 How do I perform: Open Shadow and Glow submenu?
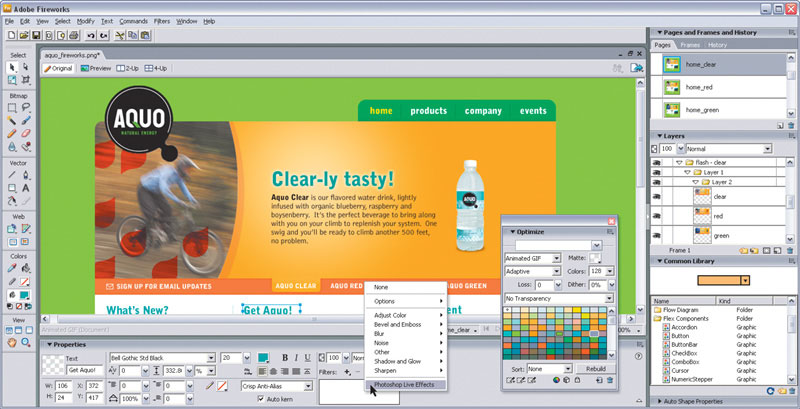click(x=406, y=361)
